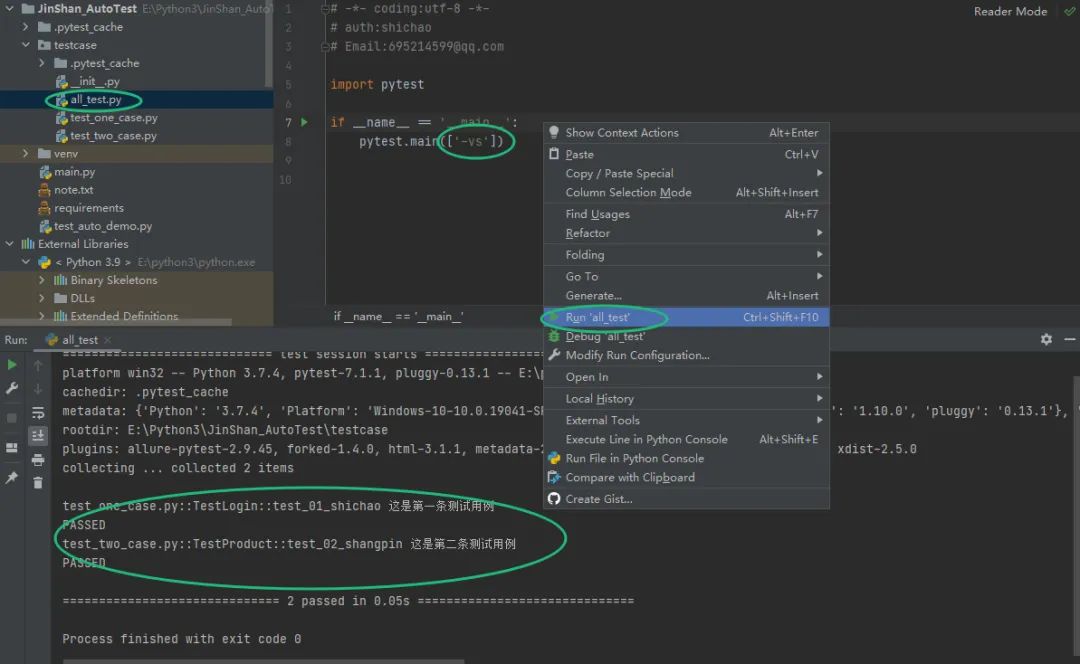Choose Run File in Python Console
The height and width of the screenshot is (664, 1080).
click(686, 458)
